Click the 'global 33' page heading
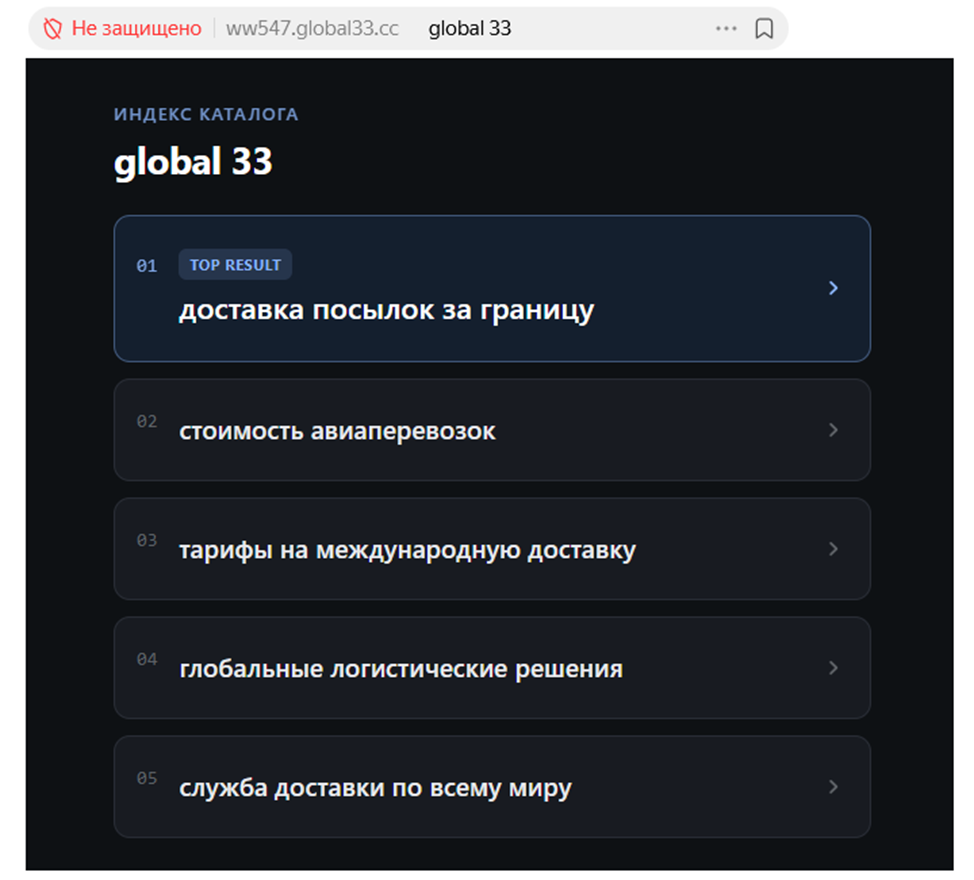Image resolution: width=974 pixels, height=880 pixels. click(193, 161)
